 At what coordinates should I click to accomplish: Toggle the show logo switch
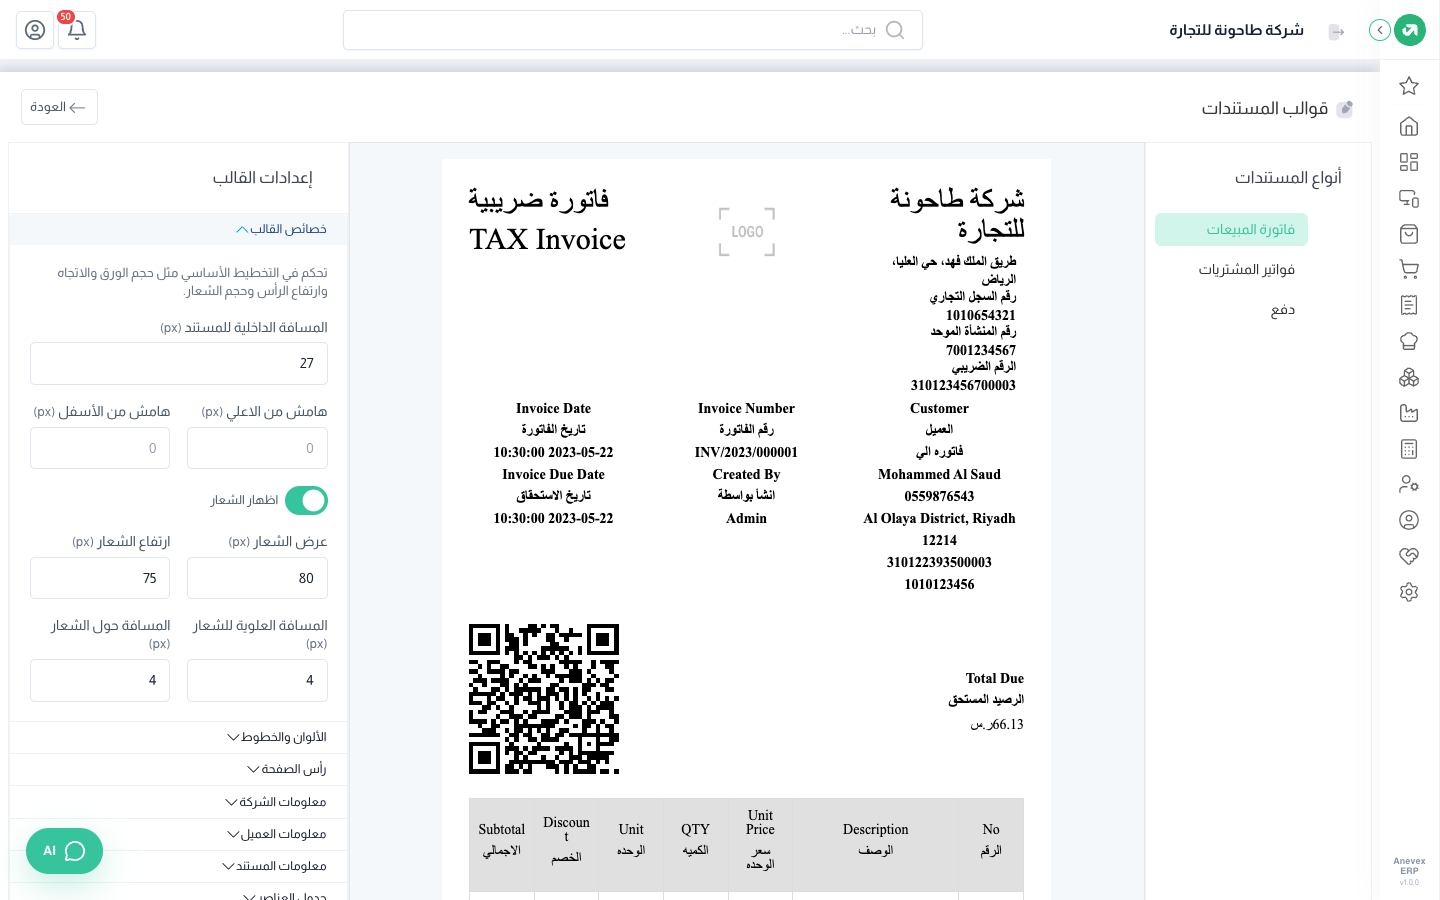[x=306, y=500]
